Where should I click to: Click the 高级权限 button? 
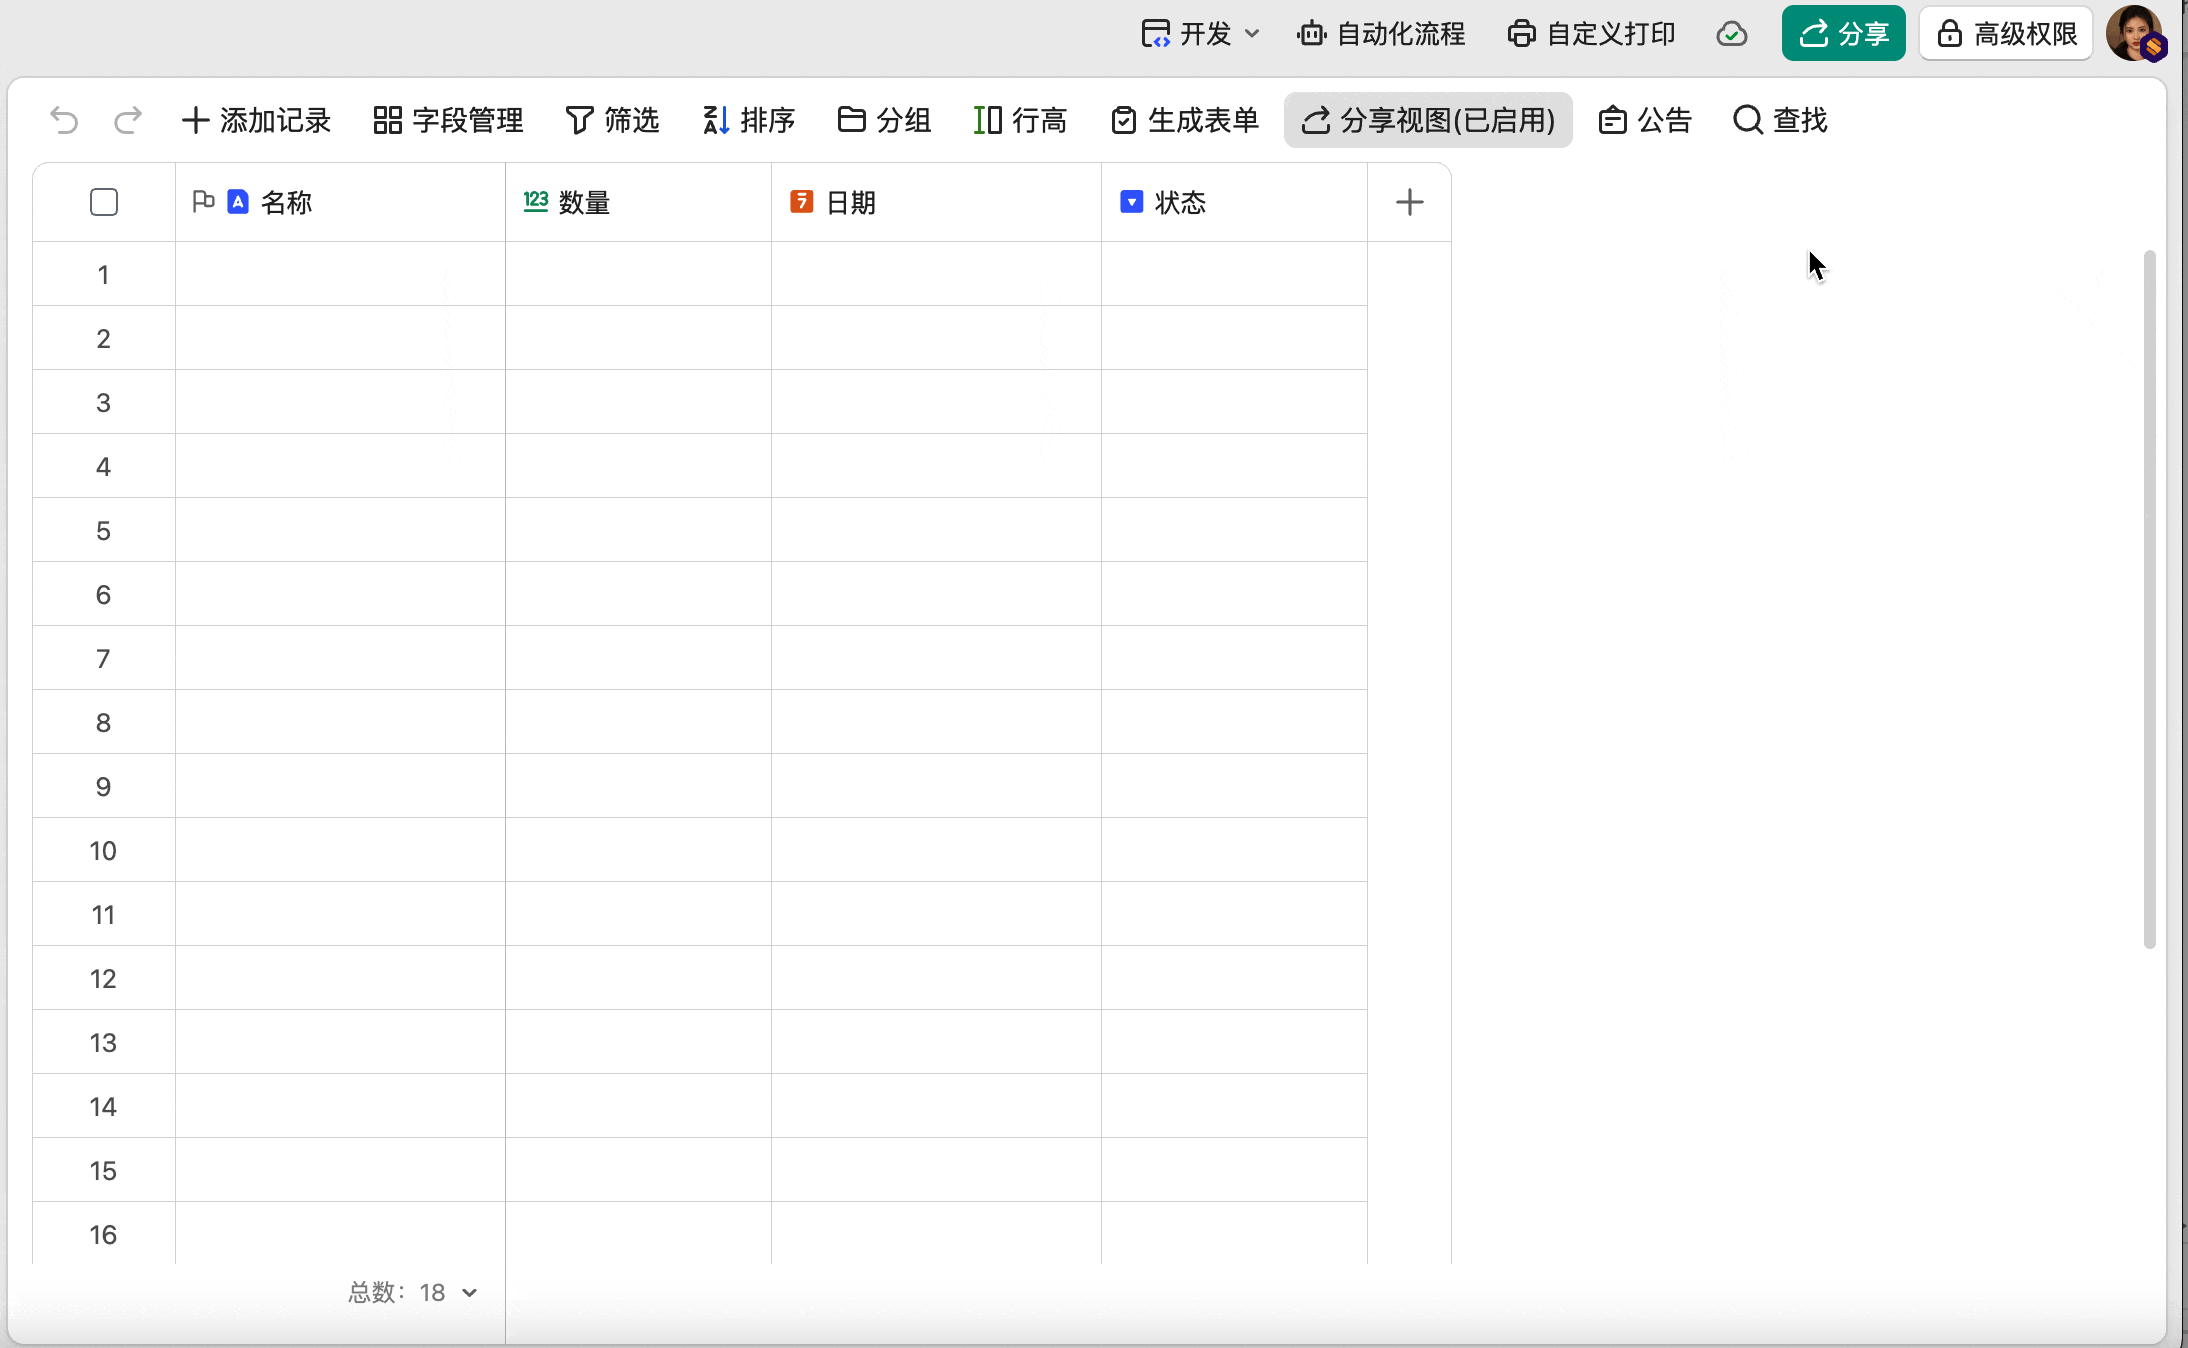2006,34
